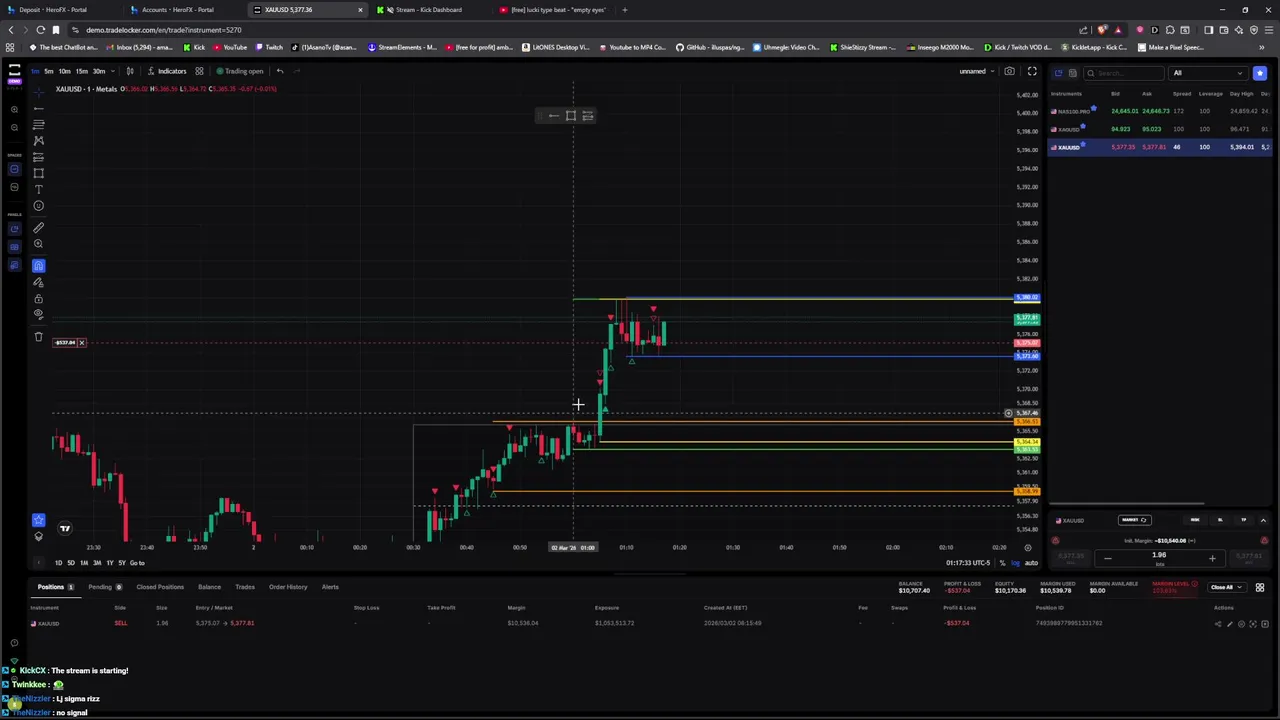Toggle the favorites star filter button
1280x720 pixels.
1260,73
